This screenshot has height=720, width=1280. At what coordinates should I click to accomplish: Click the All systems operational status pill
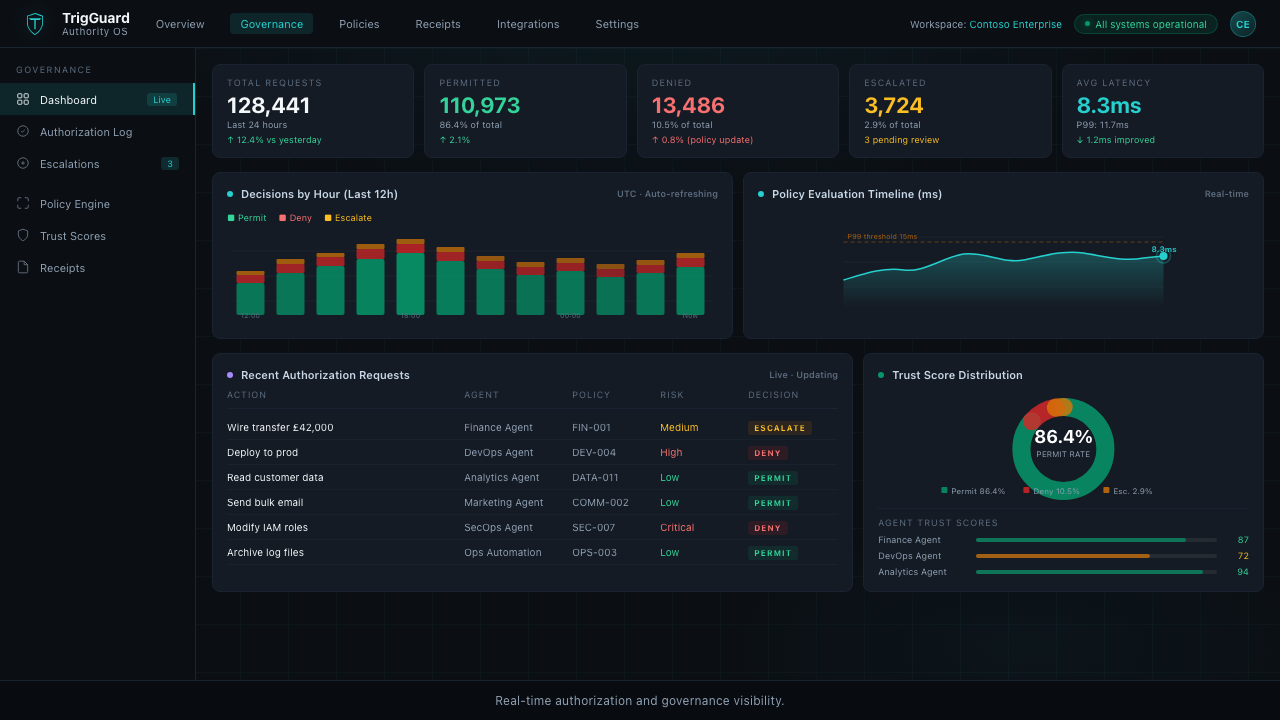(x=1146, y=24)
